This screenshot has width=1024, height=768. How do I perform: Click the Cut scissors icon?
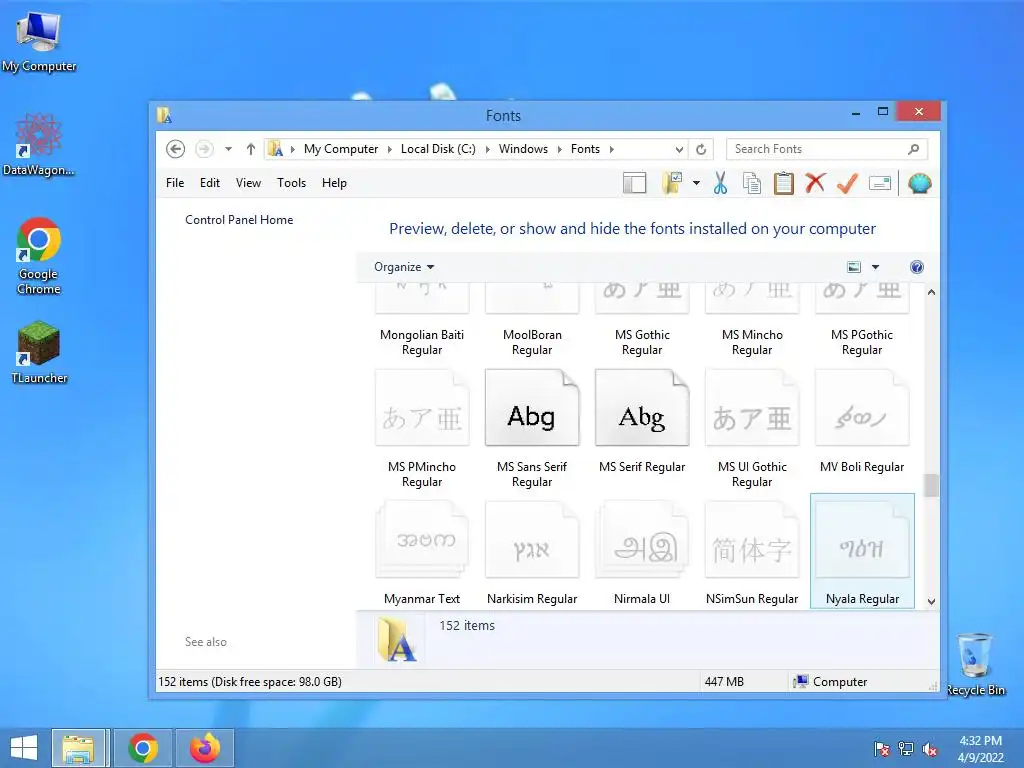tap(720, 184)
